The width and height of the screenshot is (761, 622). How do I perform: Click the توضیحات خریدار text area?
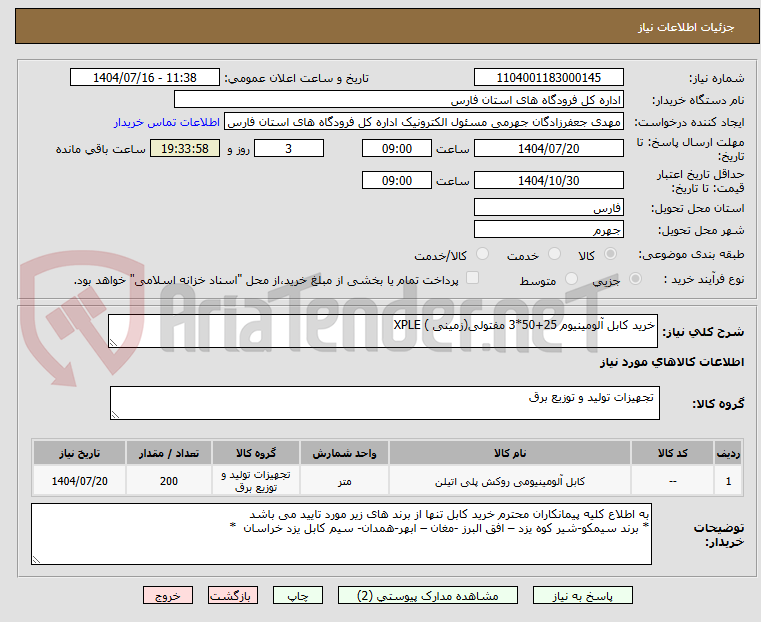341,534
